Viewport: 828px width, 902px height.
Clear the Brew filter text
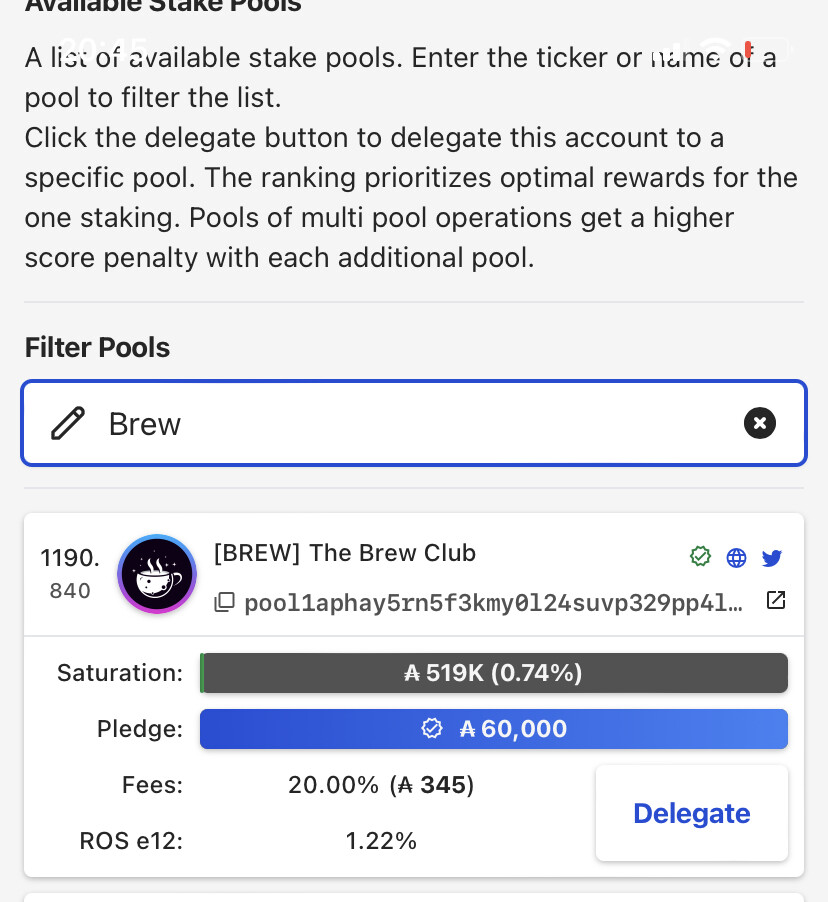tap(760, 423)
